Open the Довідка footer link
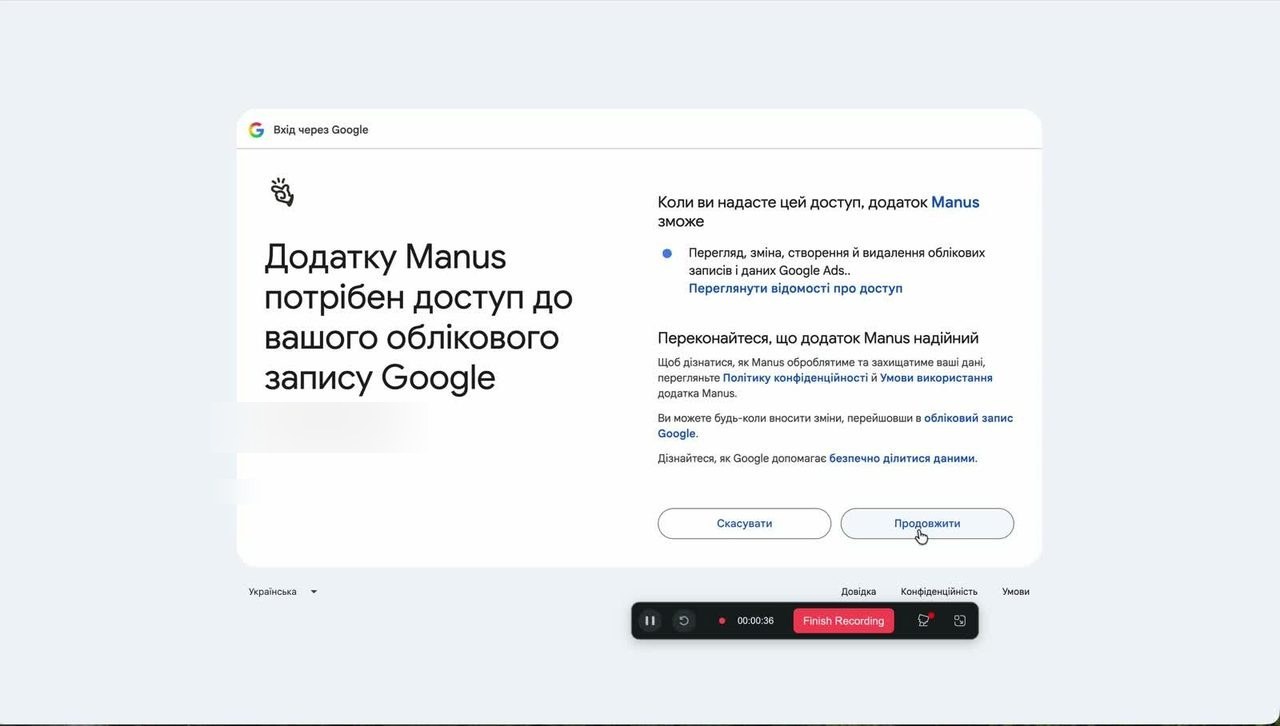The height and width of the screenshot is (726, 1280). [x=858, y=592]
